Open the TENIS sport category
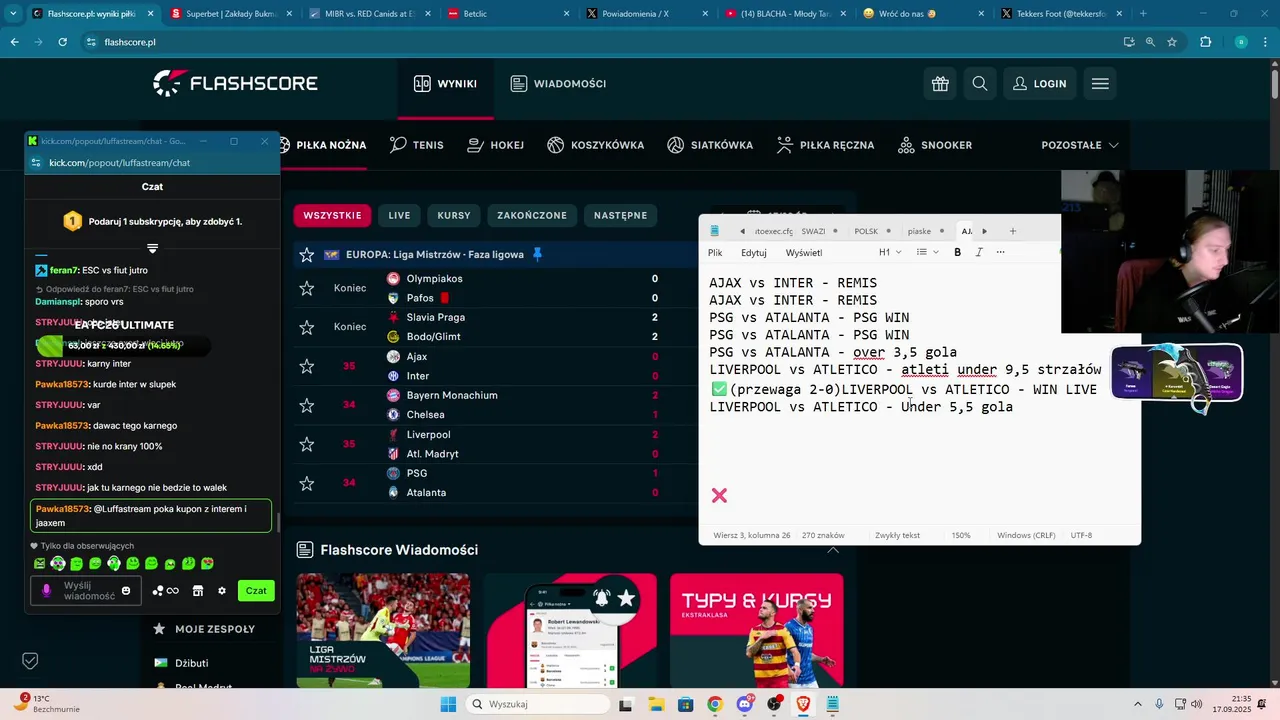This screenshot has height=720, width=1280. [x=417, y=145]
